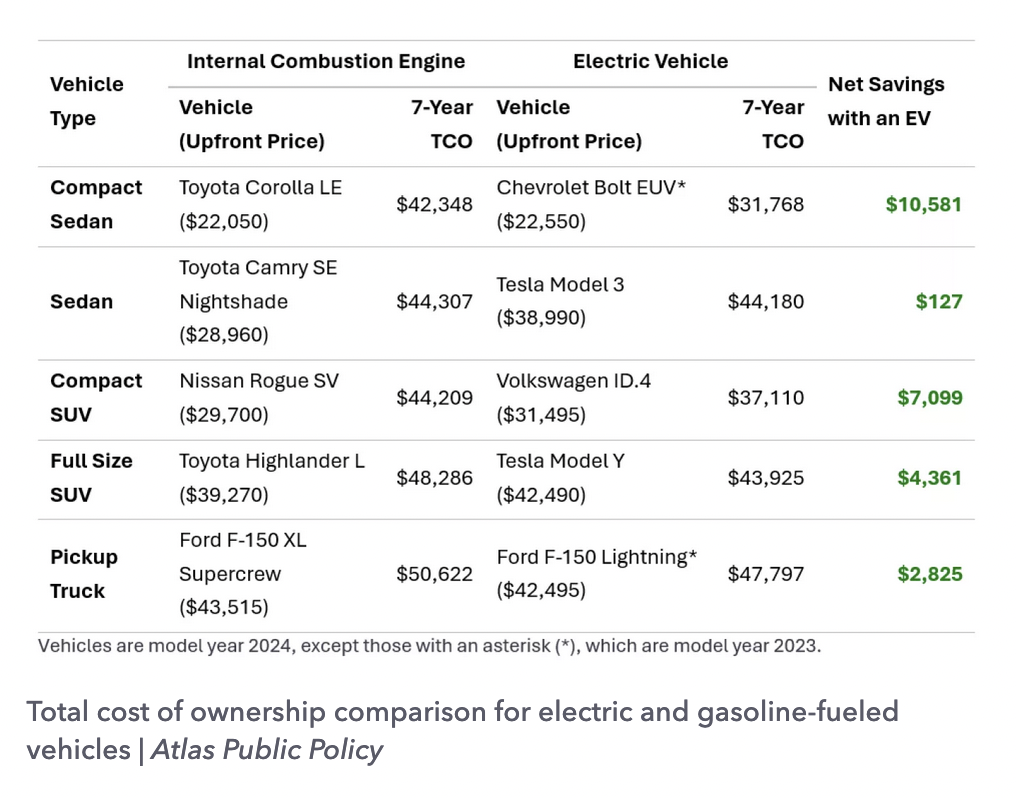1016x798 pixels.
Task: Click the $2,825 net savings value
Action: point(929,574)
